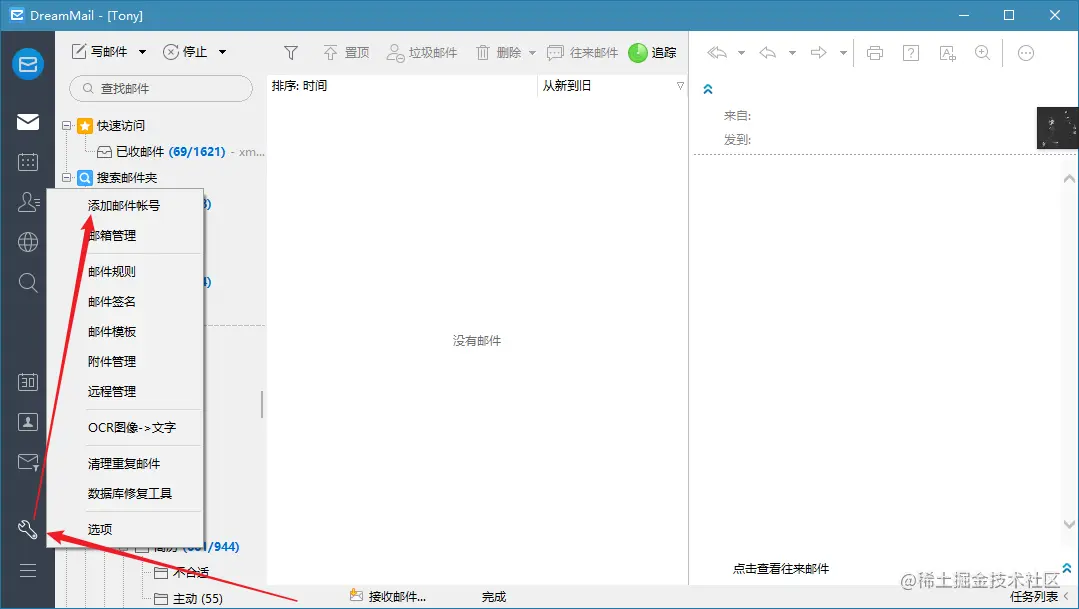Viewport: 1079px width, 609px height.
Task: Click the green 追踪 tracking button
Action: pos(652,52)
